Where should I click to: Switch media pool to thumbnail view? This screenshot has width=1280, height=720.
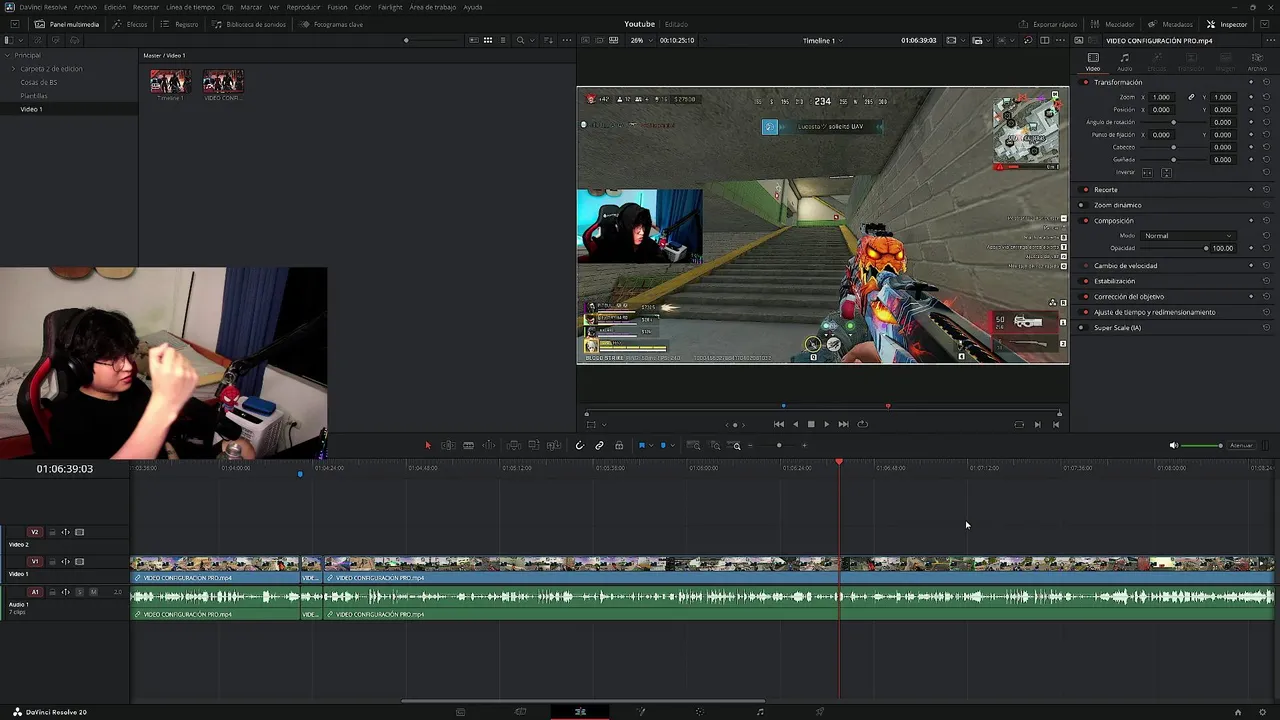point(488,40)
